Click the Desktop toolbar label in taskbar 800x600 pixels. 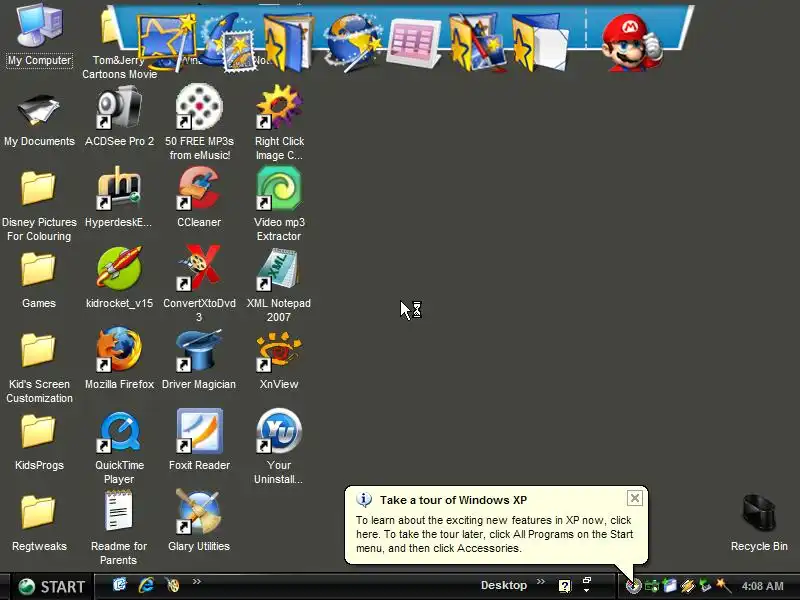504,585
